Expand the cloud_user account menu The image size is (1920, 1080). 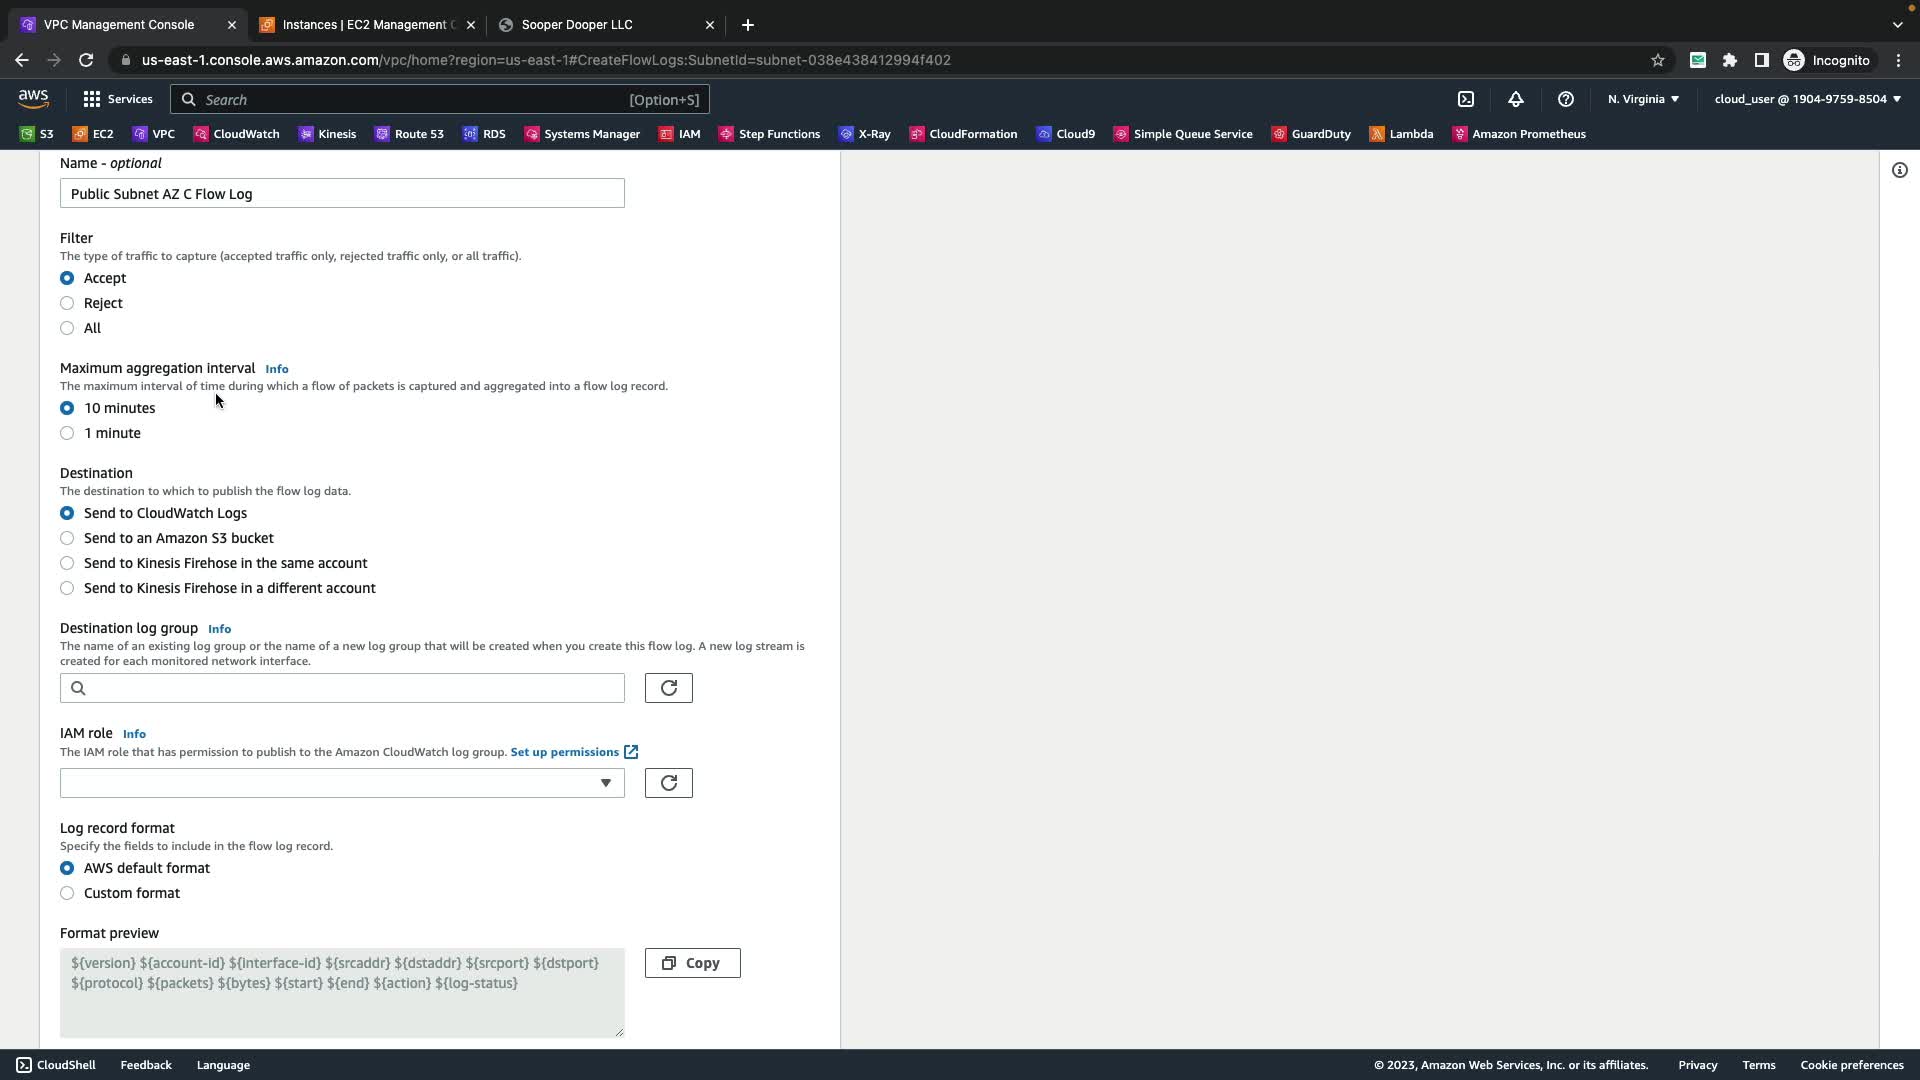(x=1806, y=99)
